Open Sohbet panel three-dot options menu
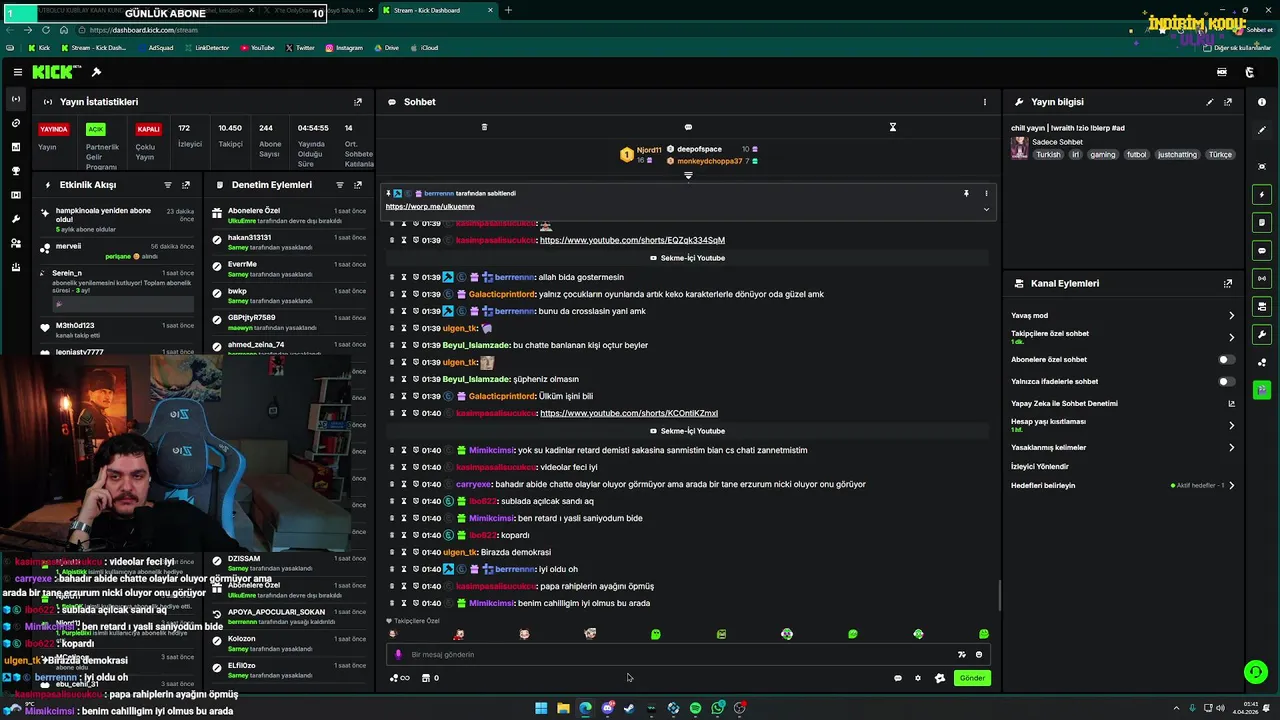Image resolution: width=1280 pixels, height=720 pixels. click(x=984, y=102)
